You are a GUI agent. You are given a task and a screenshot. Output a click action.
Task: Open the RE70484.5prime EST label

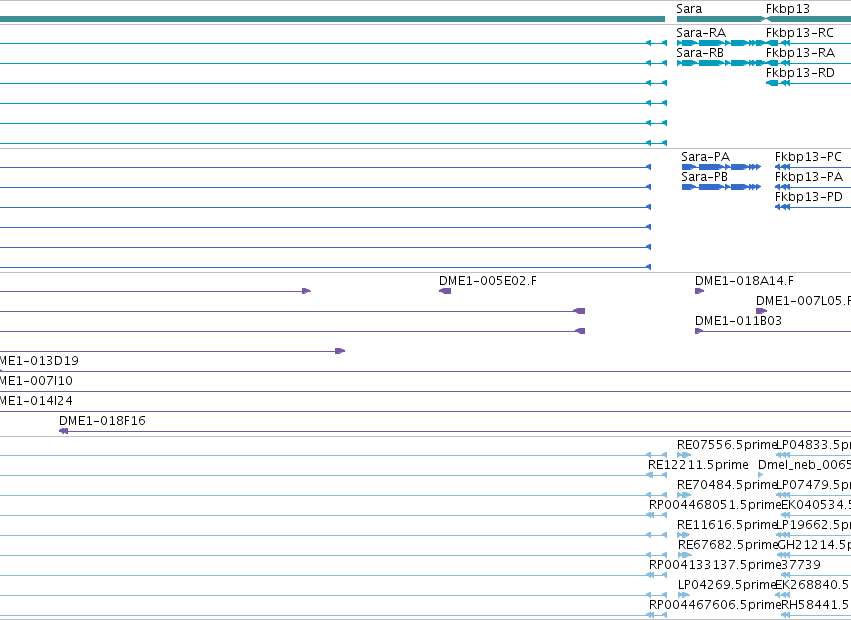pyautogui.click(x=727, y=485)
